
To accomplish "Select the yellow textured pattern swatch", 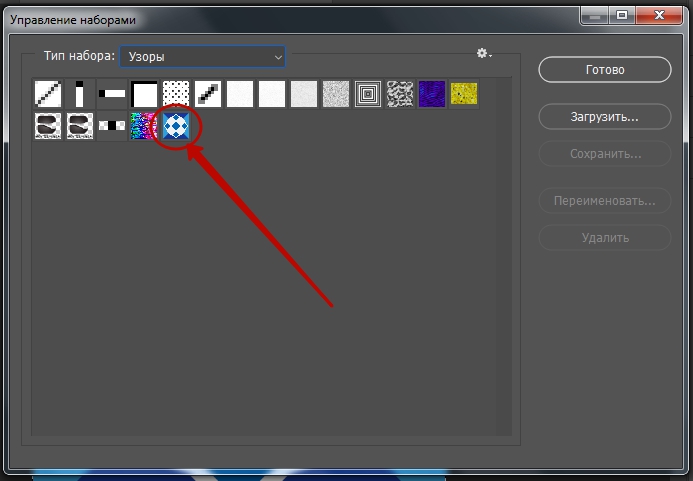I will click(x=464, y=94).
